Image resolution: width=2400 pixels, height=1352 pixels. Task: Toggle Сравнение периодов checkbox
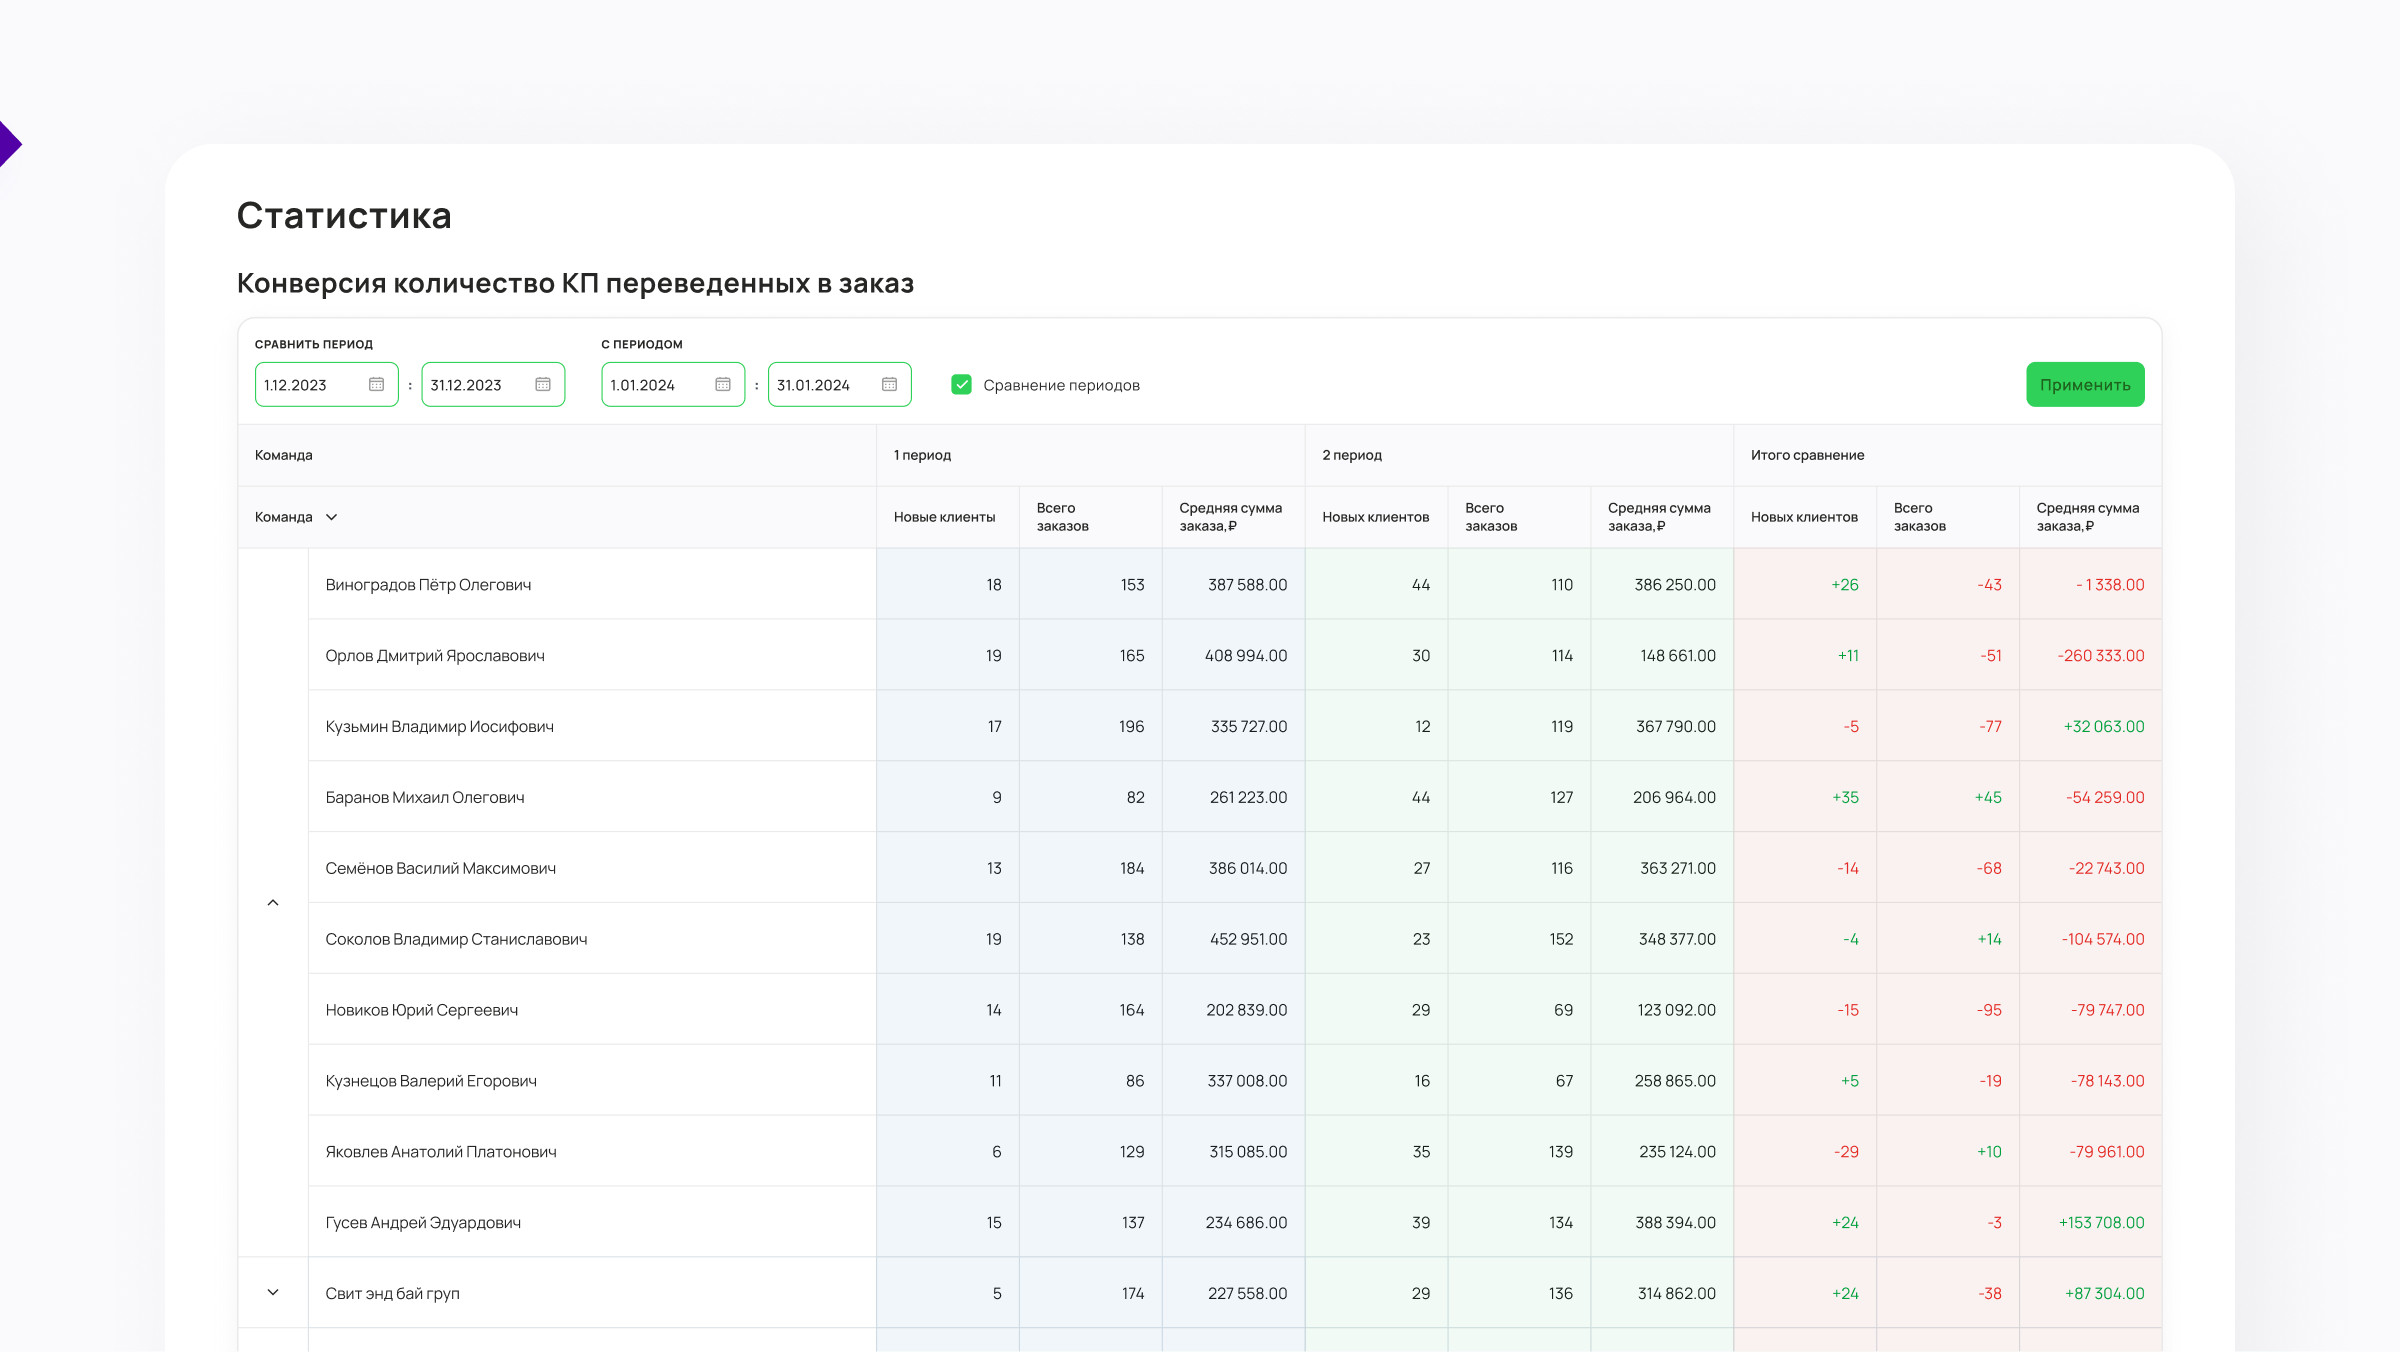coord(961,385)
